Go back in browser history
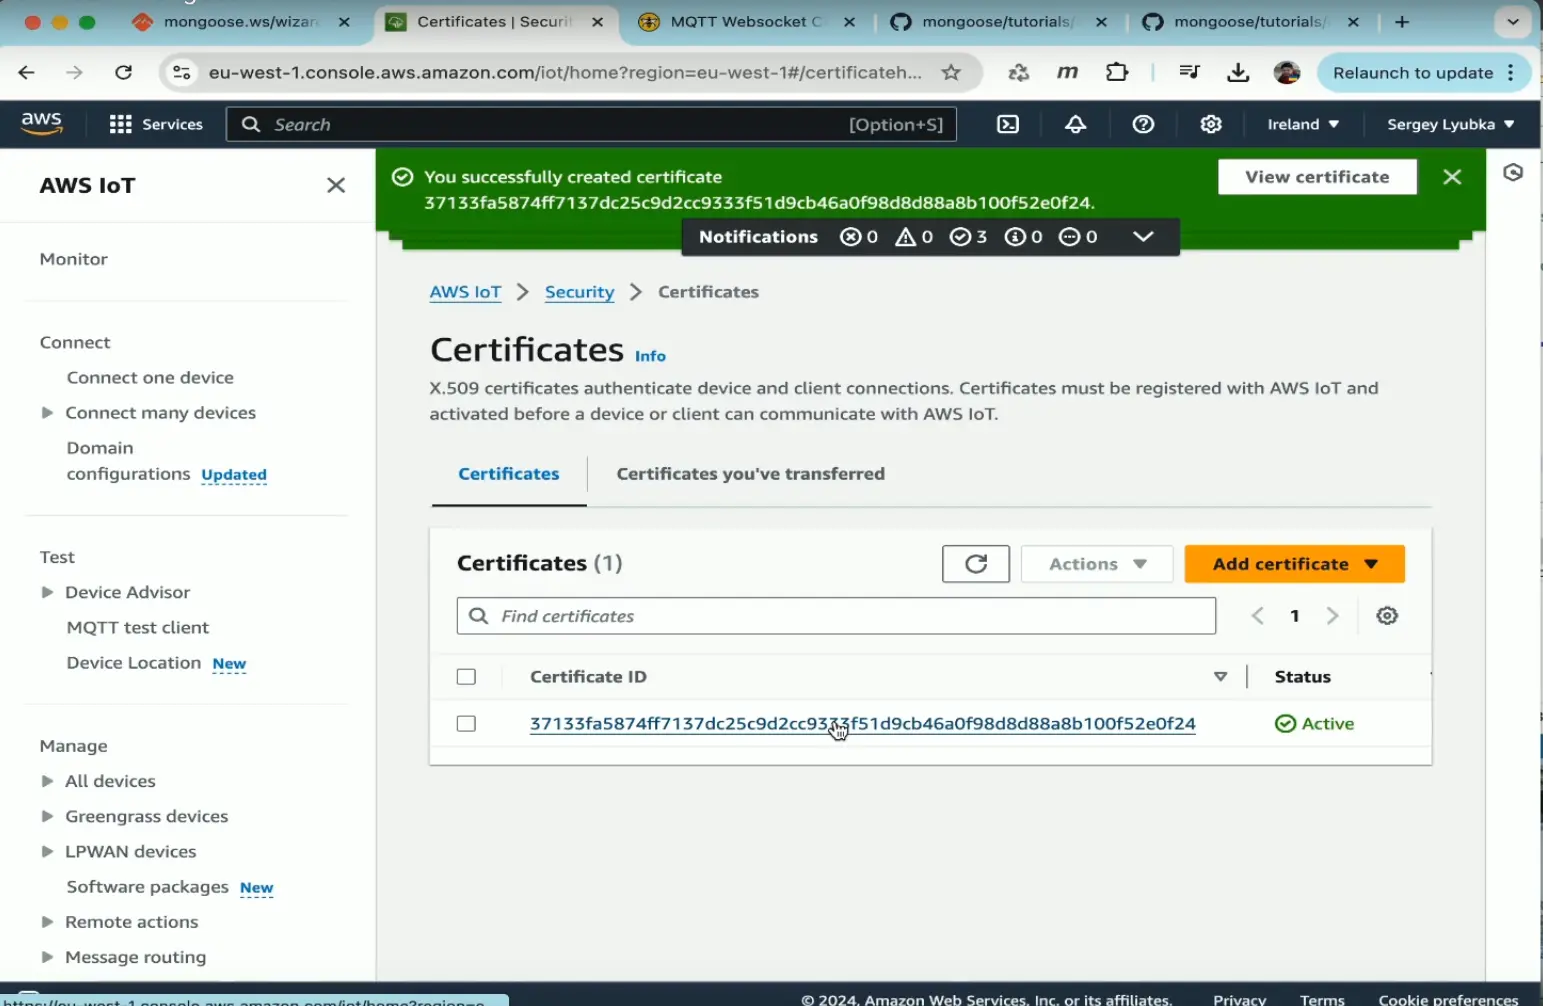Image resolution: width=1543 pixels, height=1006 pixels. 27,72
